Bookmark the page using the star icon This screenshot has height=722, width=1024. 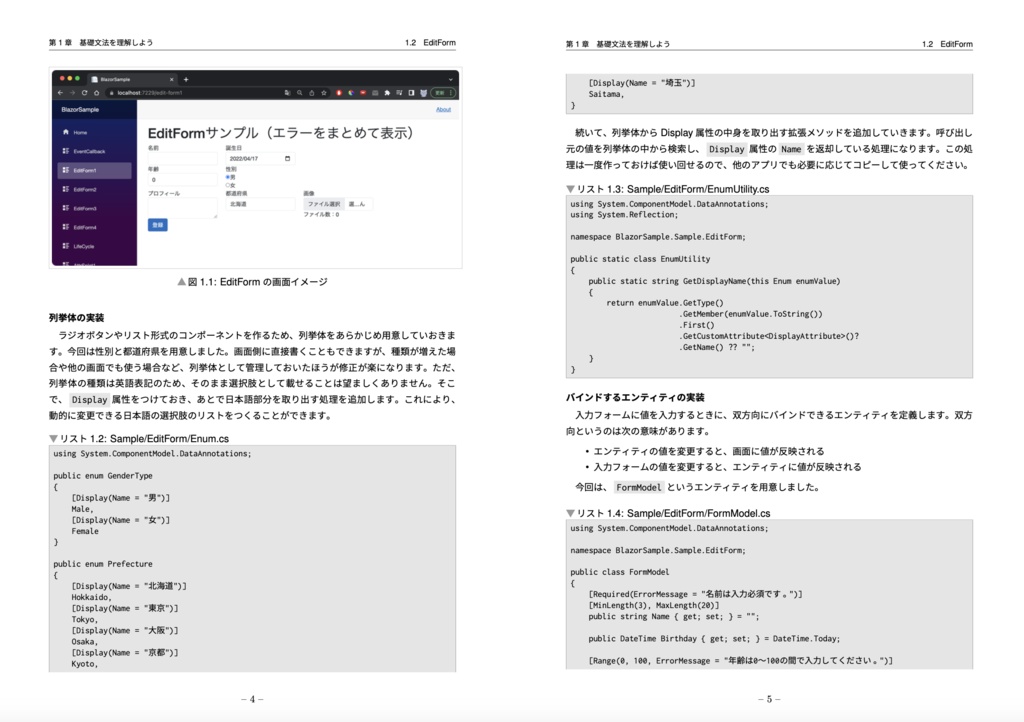tap(324, 93)
